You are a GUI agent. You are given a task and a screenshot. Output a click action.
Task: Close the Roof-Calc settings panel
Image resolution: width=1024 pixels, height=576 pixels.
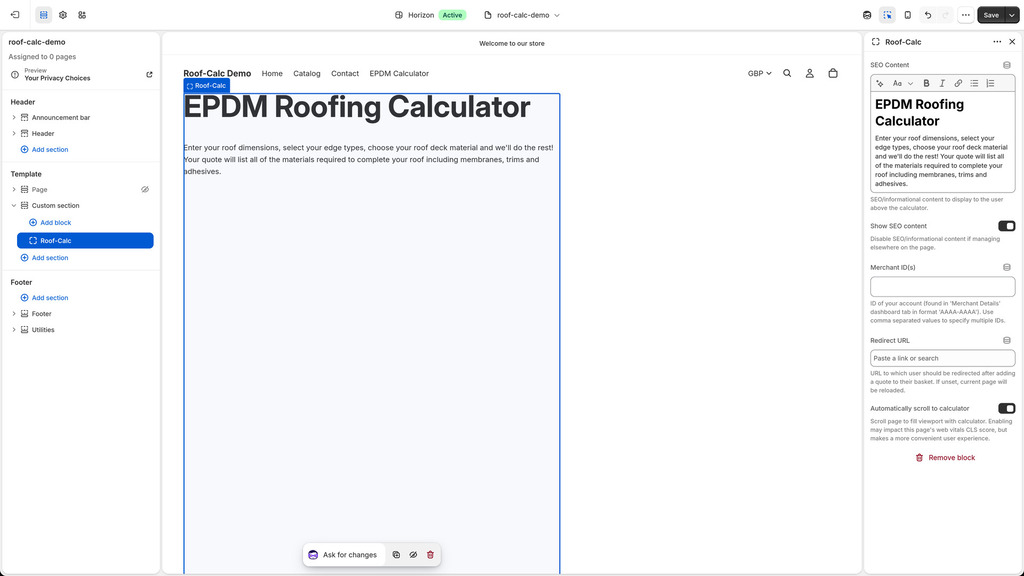point(1012,42)
